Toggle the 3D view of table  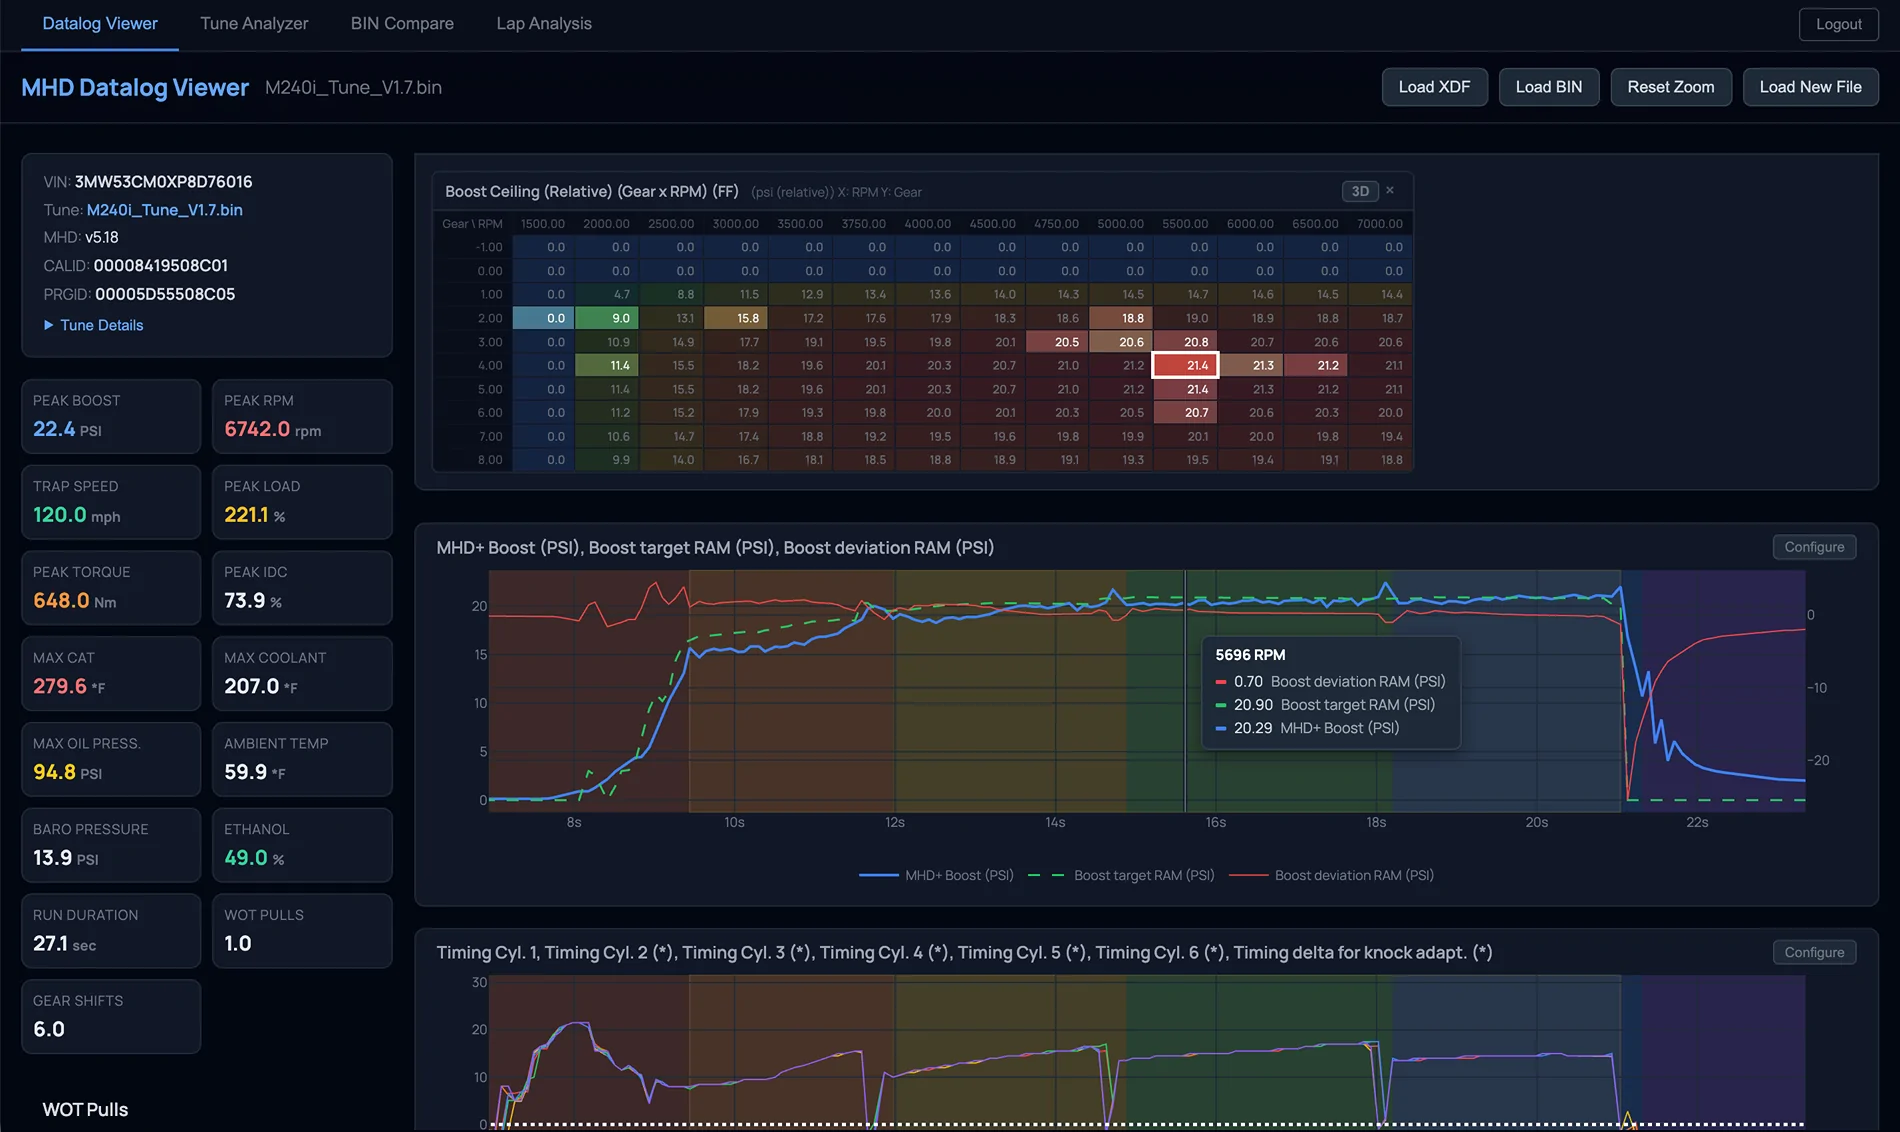coord(1360,191)
